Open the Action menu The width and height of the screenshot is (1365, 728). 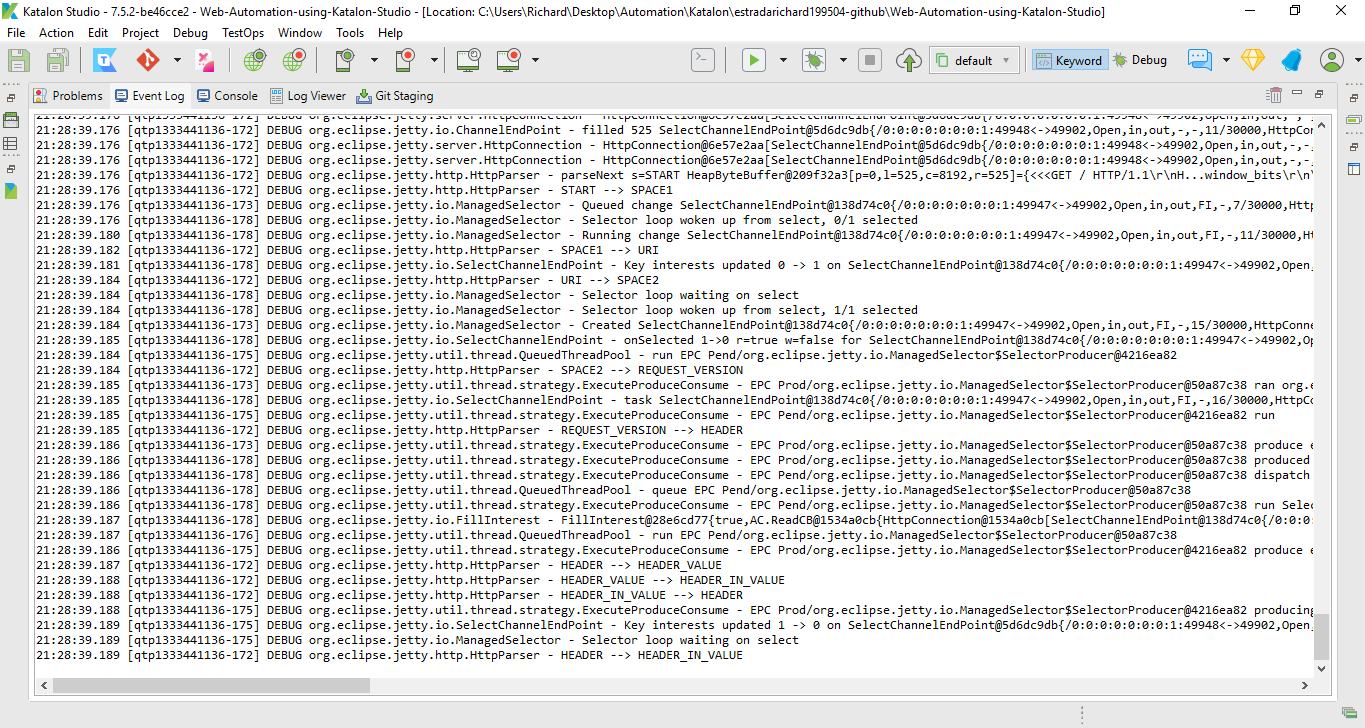(x=56, y=33)
